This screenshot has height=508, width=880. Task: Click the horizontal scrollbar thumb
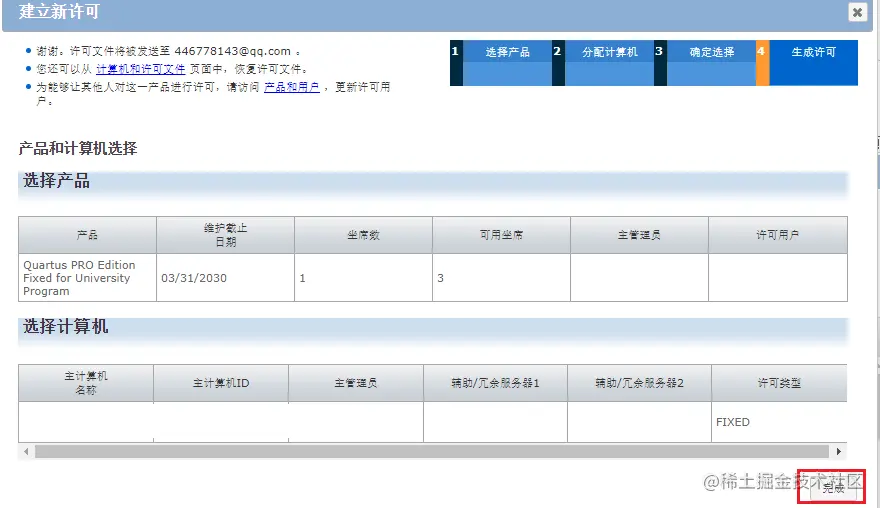[432, 451]
